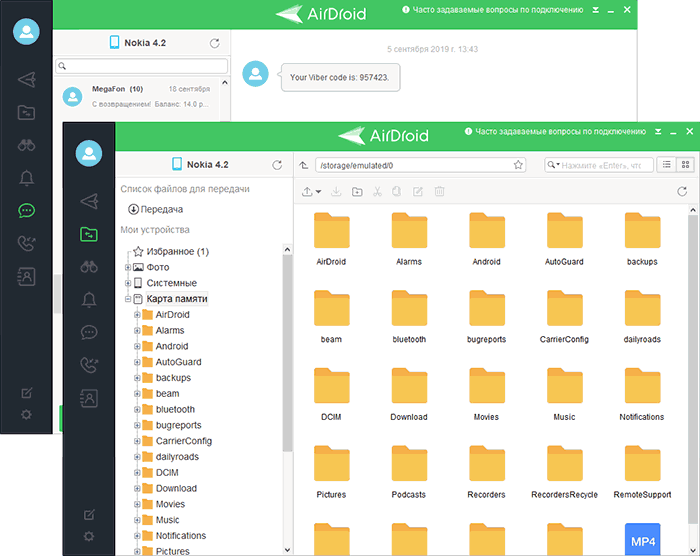Select Избранное (1) in the tree
This screenshot has width=700, height=556.
[x=177, y=251]
